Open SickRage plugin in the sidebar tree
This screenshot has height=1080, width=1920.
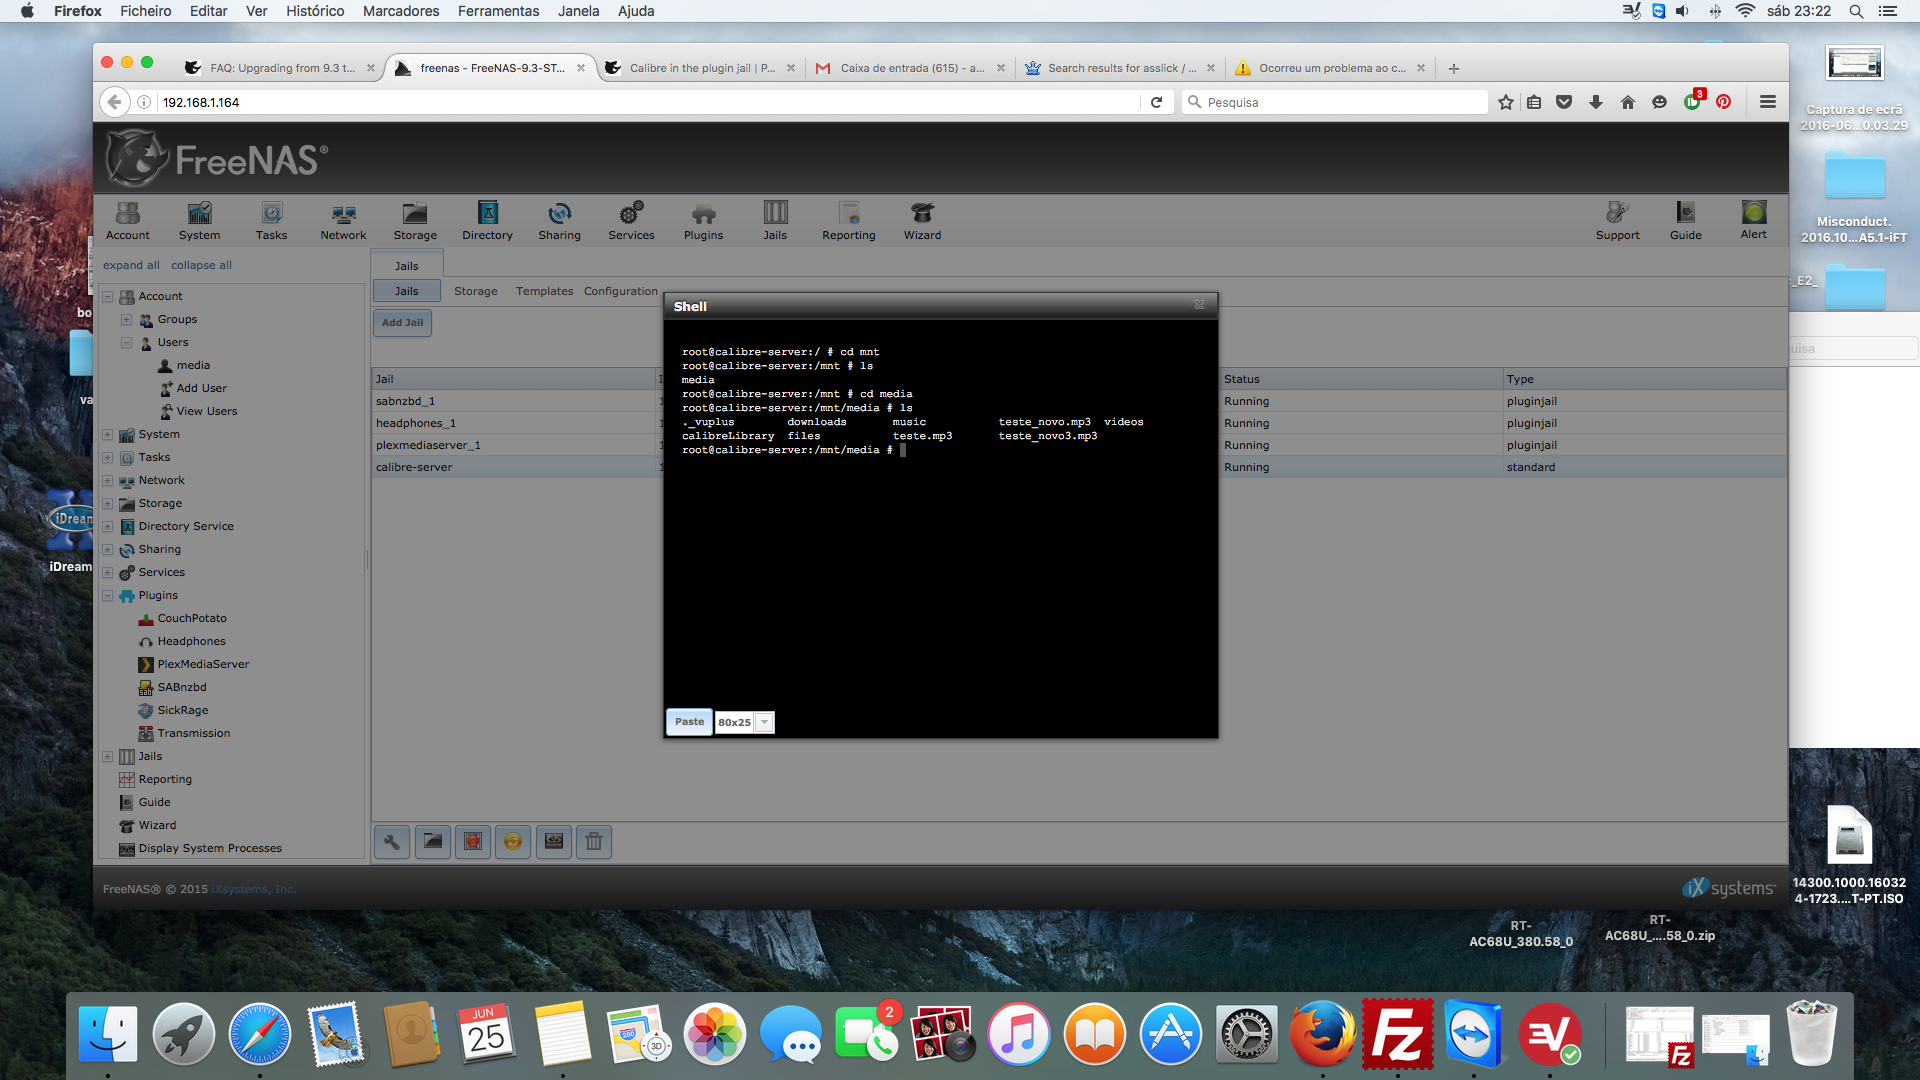tap(183, 711)
